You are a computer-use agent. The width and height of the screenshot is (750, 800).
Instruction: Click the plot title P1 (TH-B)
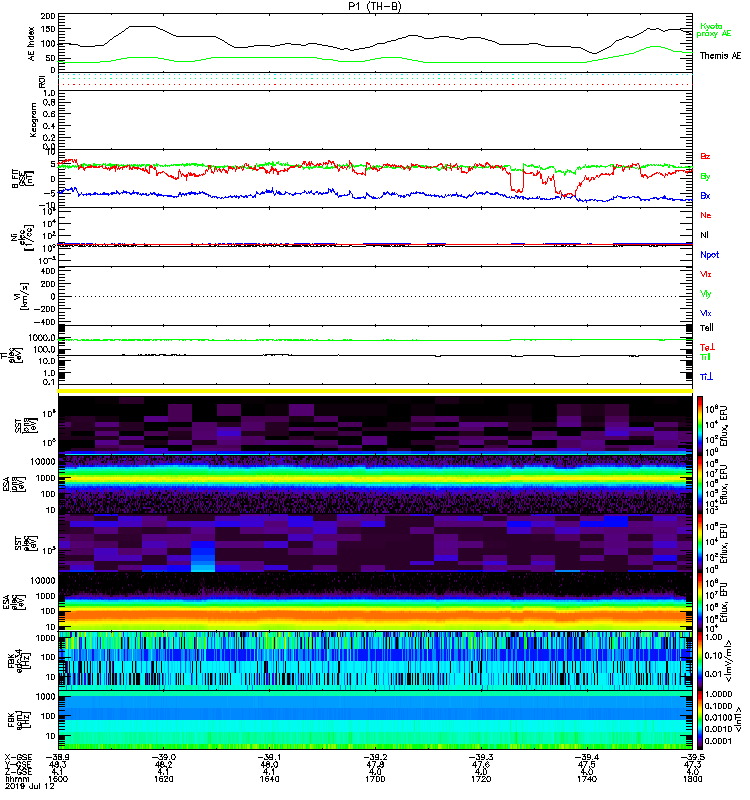(374, 6)
